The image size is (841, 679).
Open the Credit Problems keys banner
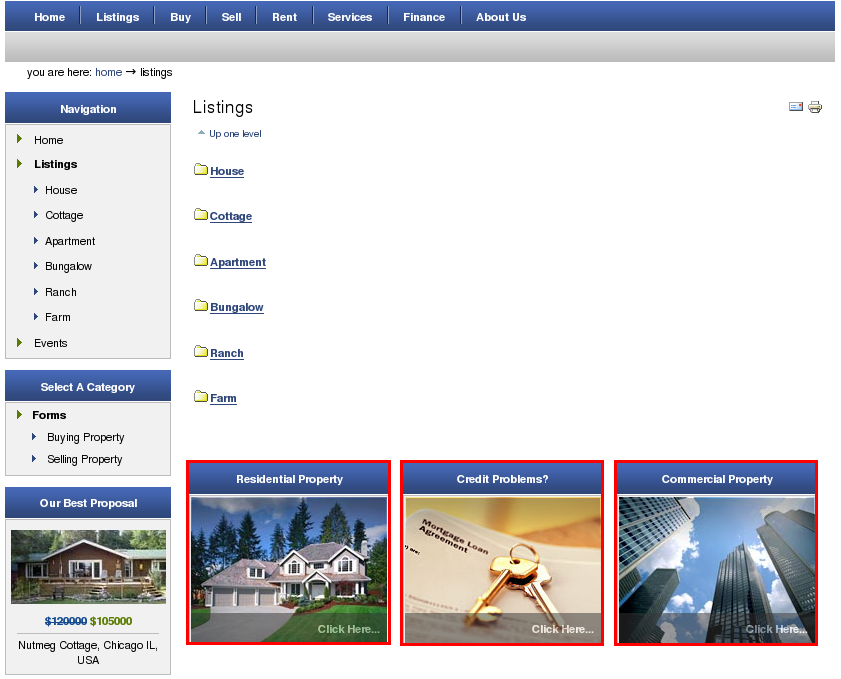(x=503, y=570)
